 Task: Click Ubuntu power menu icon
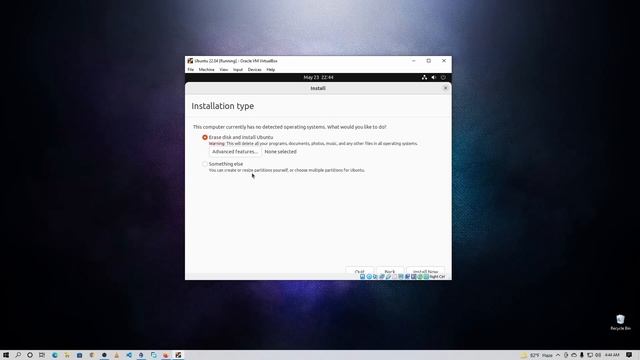point(443,78)
